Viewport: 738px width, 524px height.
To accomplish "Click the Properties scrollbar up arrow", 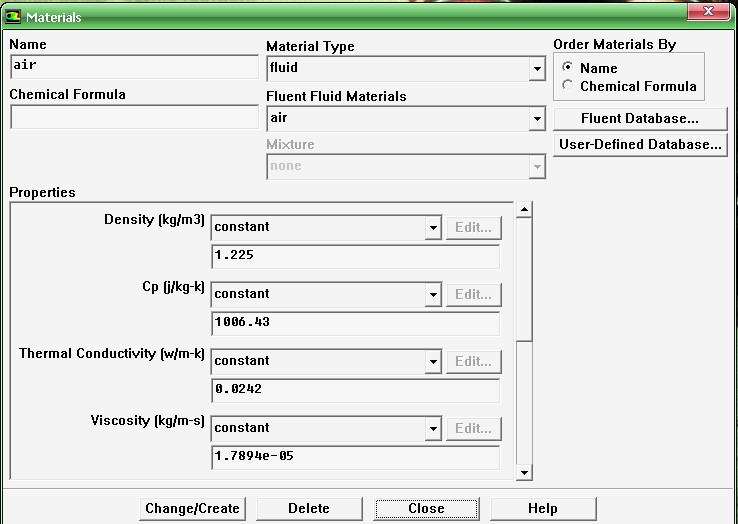I will click(524, 210).
